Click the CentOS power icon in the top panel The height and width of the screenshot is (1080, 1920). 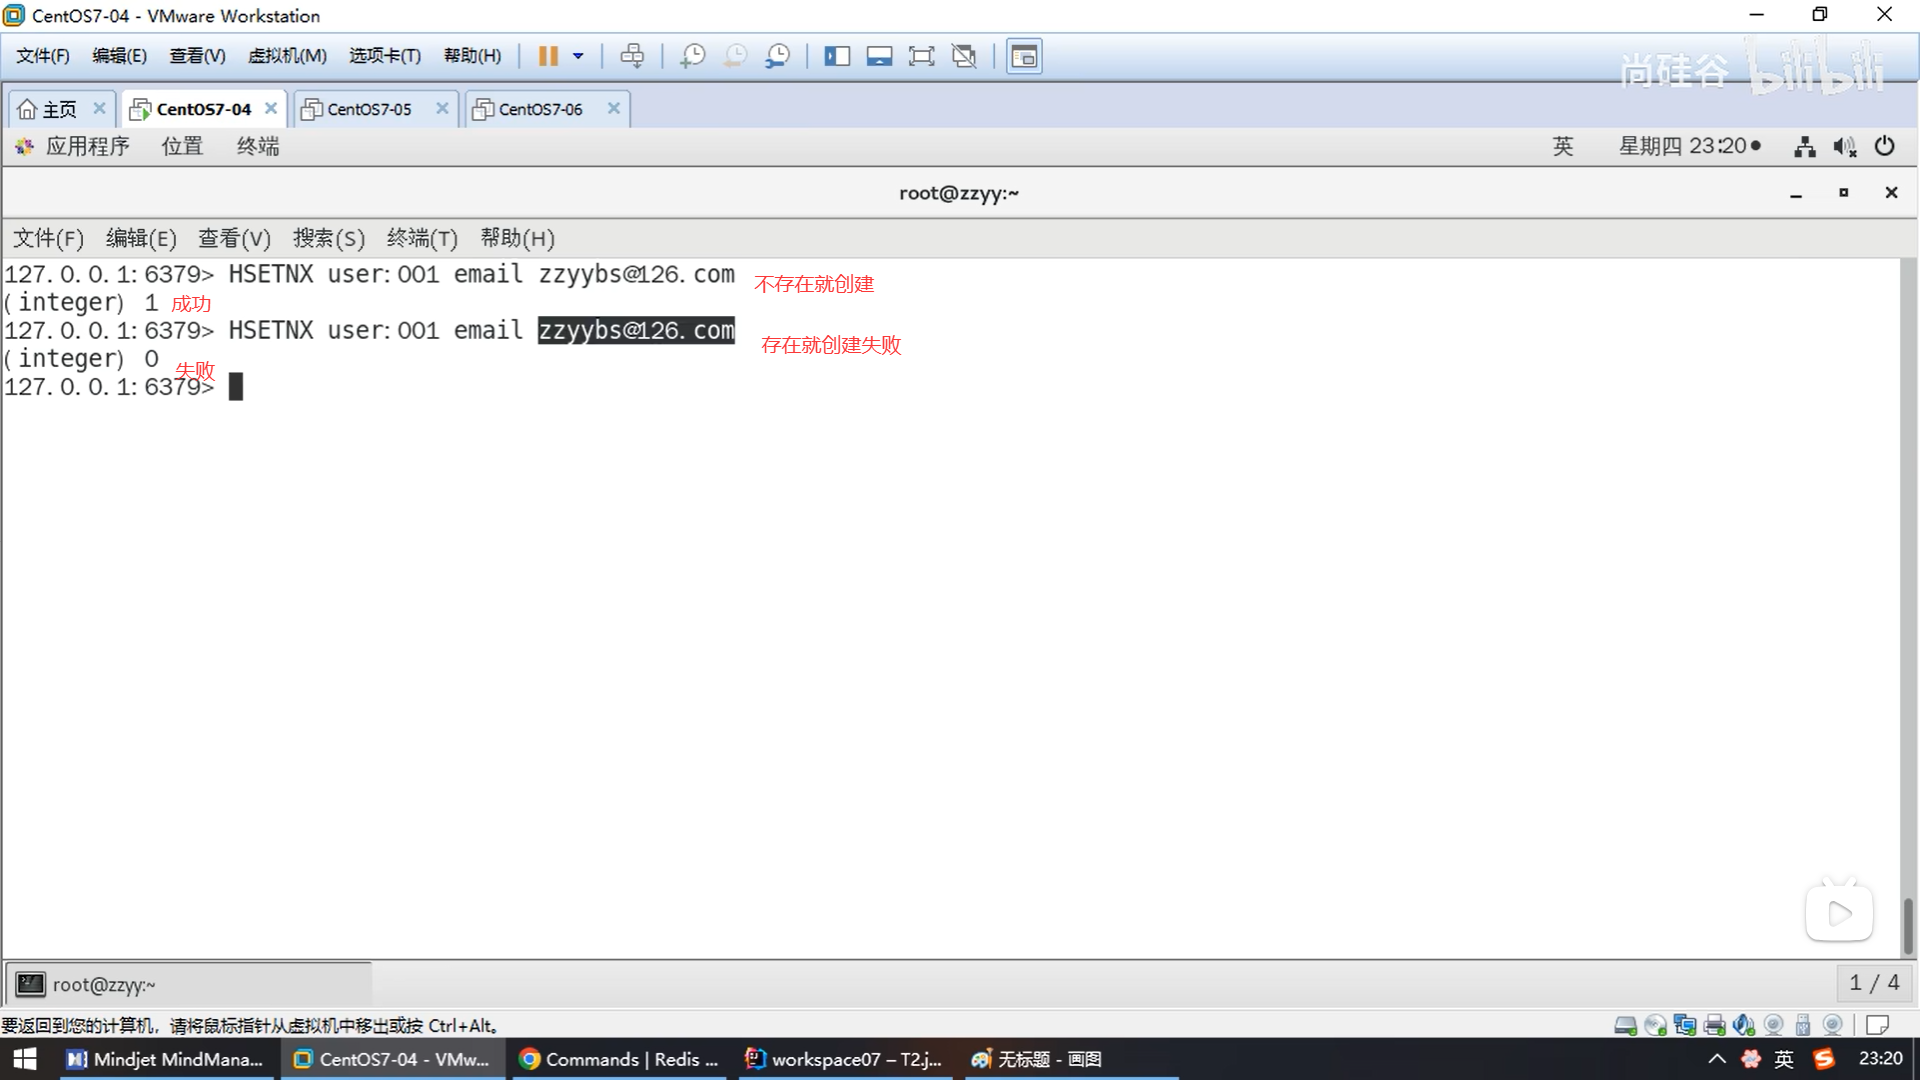point(1884,146)
